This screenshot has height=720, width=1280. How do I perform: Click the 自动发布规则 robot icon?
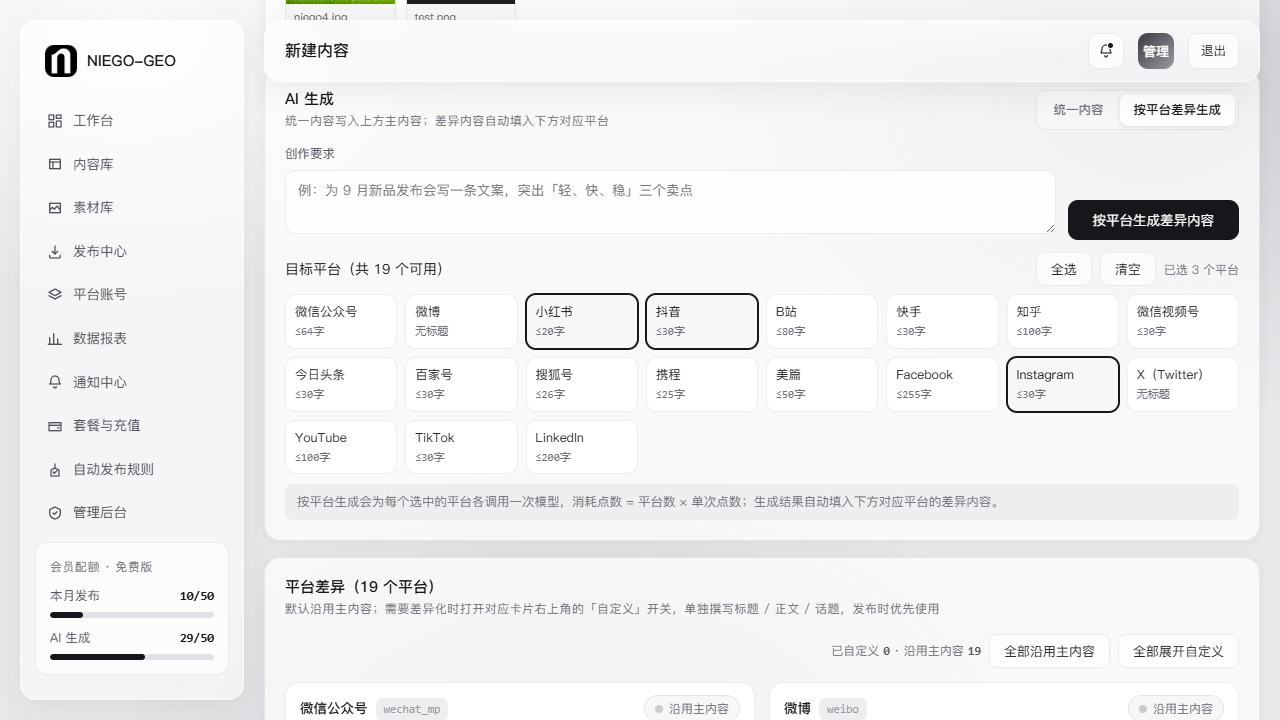pos(55,470)
